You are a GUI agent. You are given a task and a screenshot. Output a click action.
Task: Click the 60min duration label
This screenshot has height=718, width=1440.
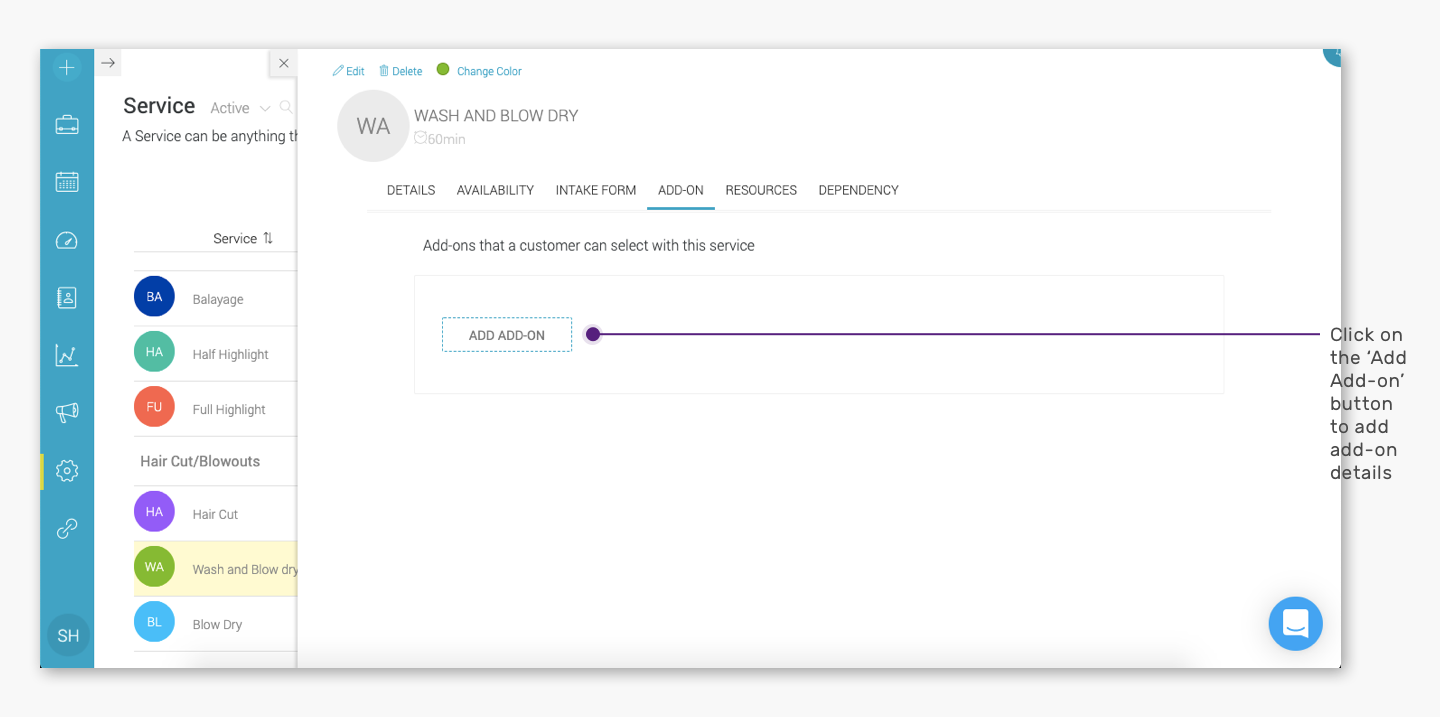coord(440,139)
